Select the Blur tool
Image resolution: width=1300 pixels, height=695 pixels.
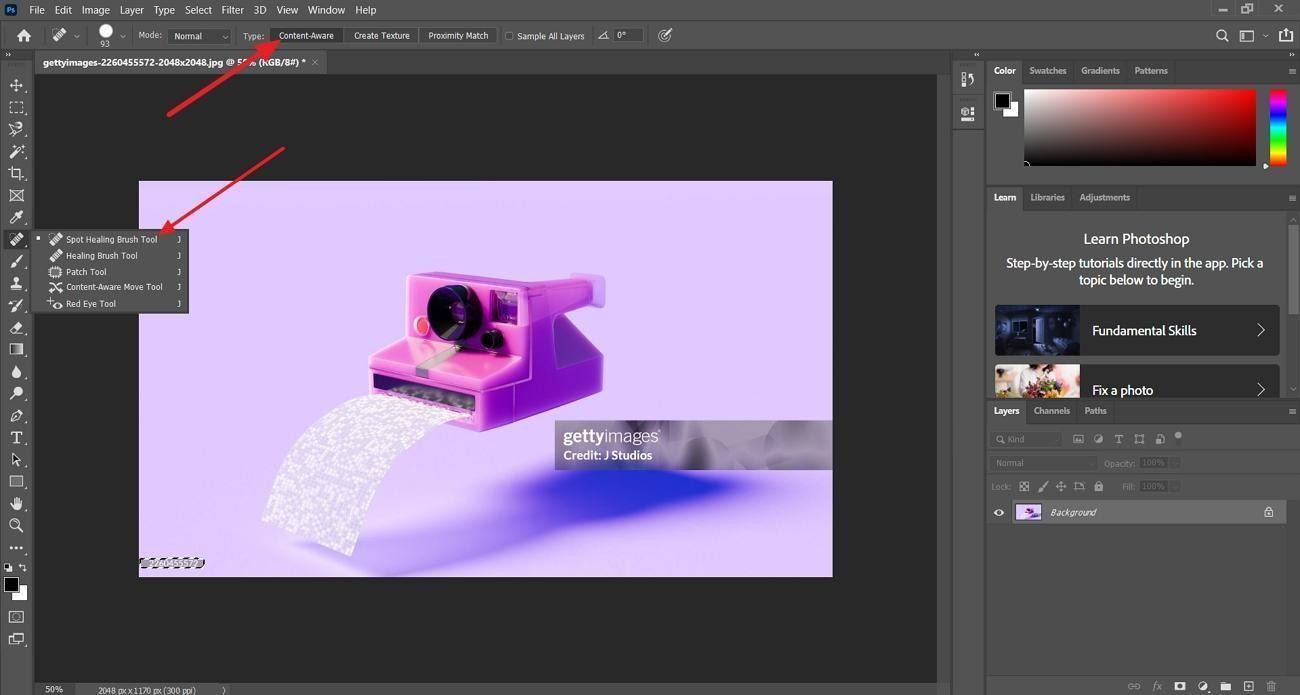click(16, 372)
